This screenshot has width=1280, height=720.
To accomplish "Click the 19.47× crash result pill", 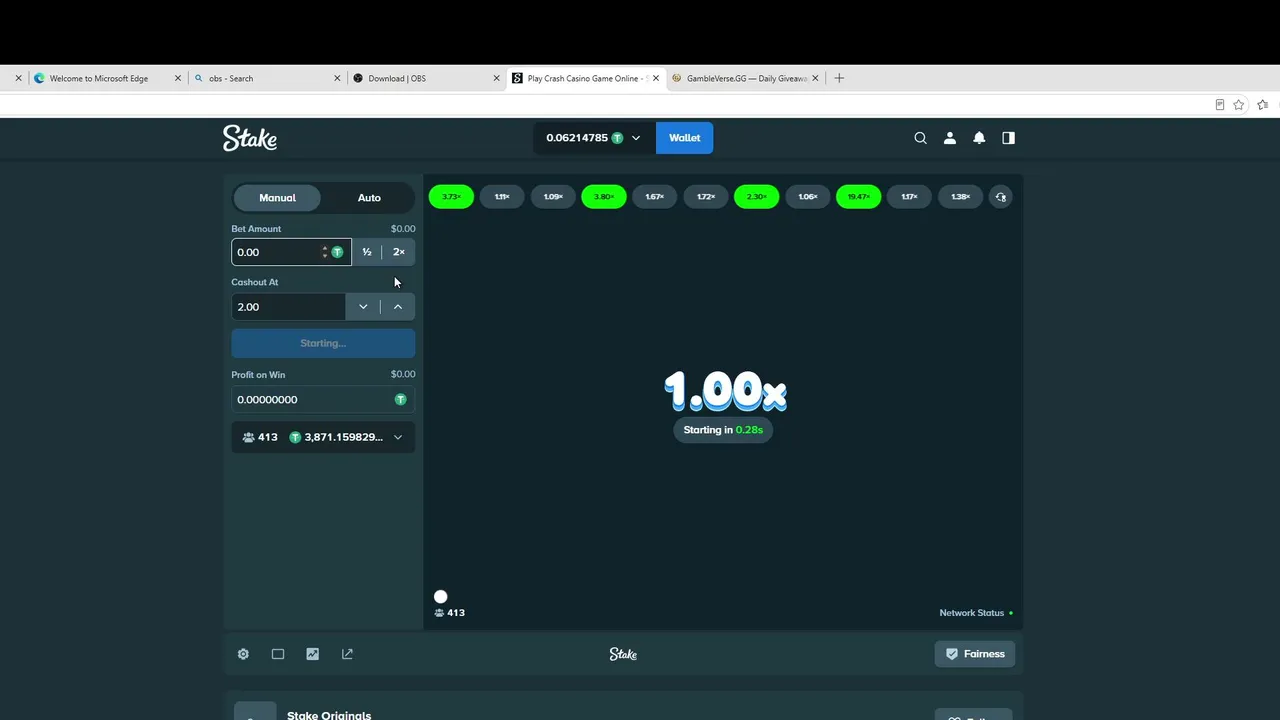I will pos(859,197).
